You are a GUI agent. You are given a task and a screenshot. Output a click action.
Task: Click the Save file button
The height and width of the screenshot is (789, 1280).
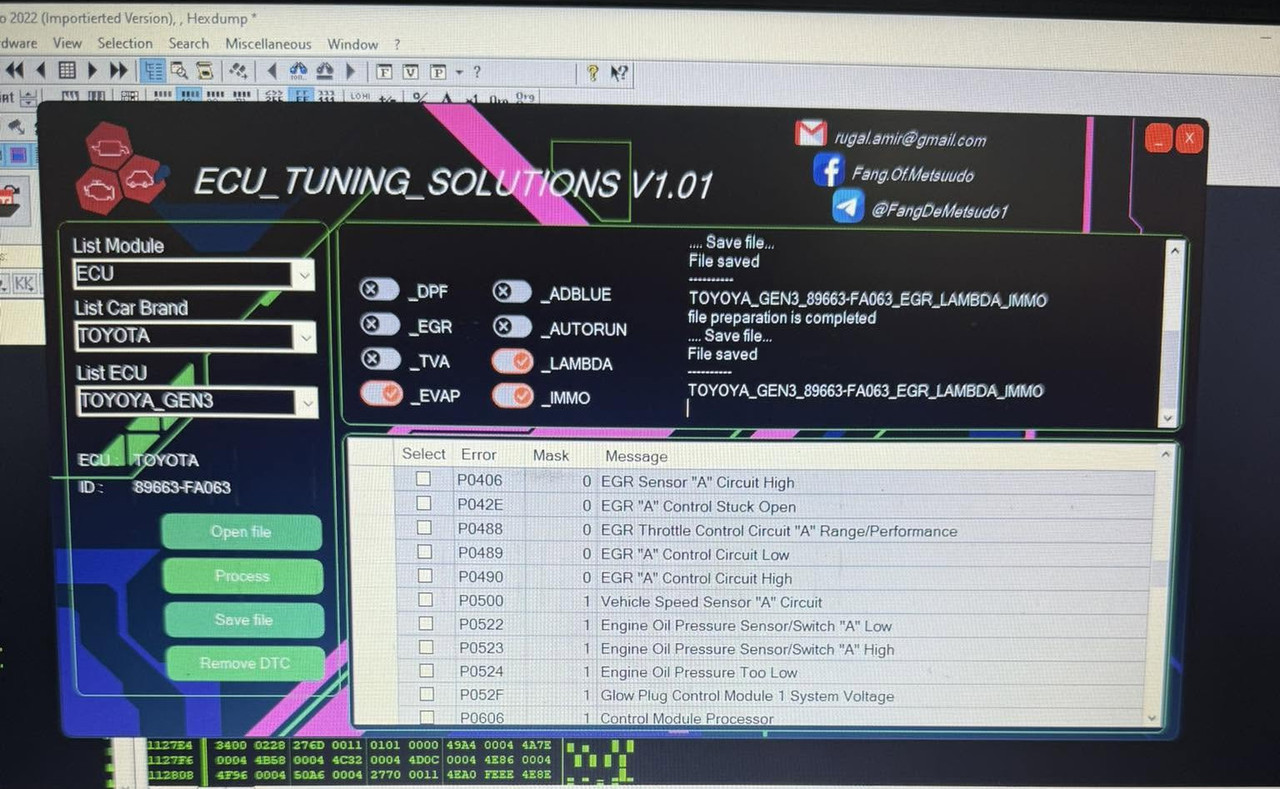[244, 620]
